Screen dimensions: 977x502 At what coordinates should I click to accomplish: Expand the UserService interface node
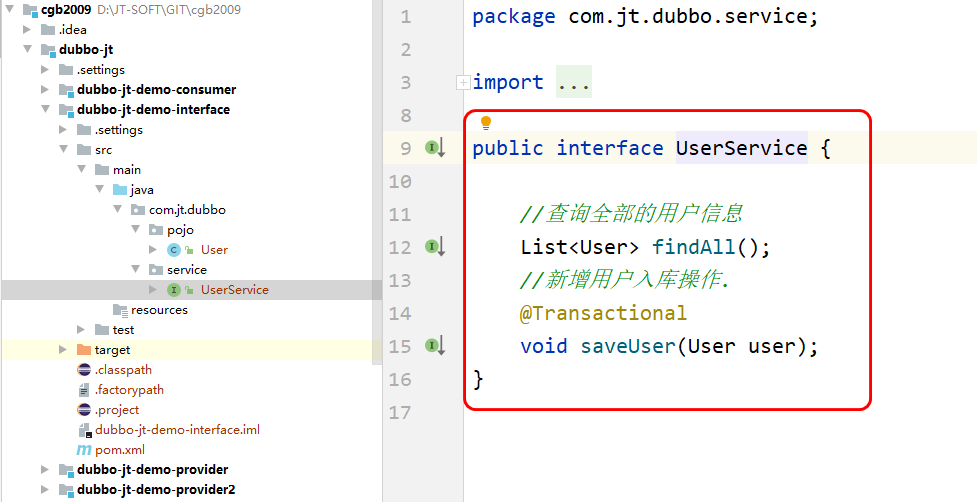(x=153, y=290)
